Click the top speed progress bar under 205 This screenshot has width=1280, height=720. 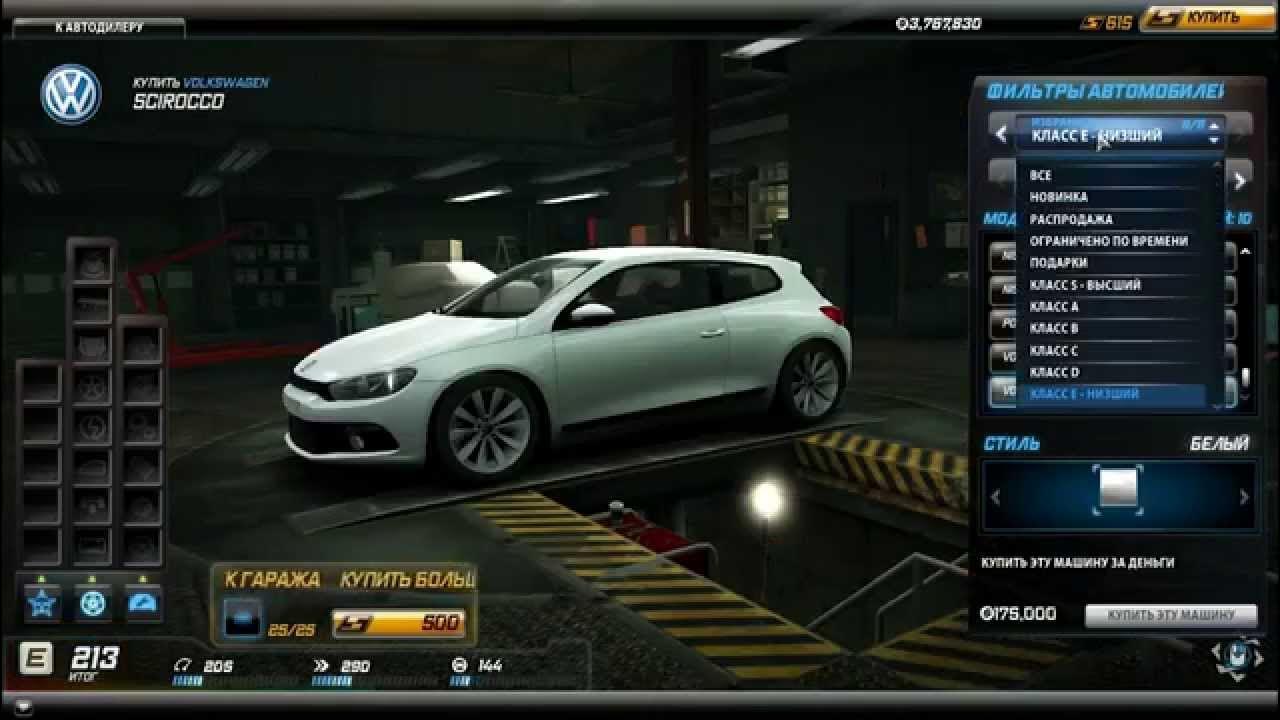click(x=188, y=681)
